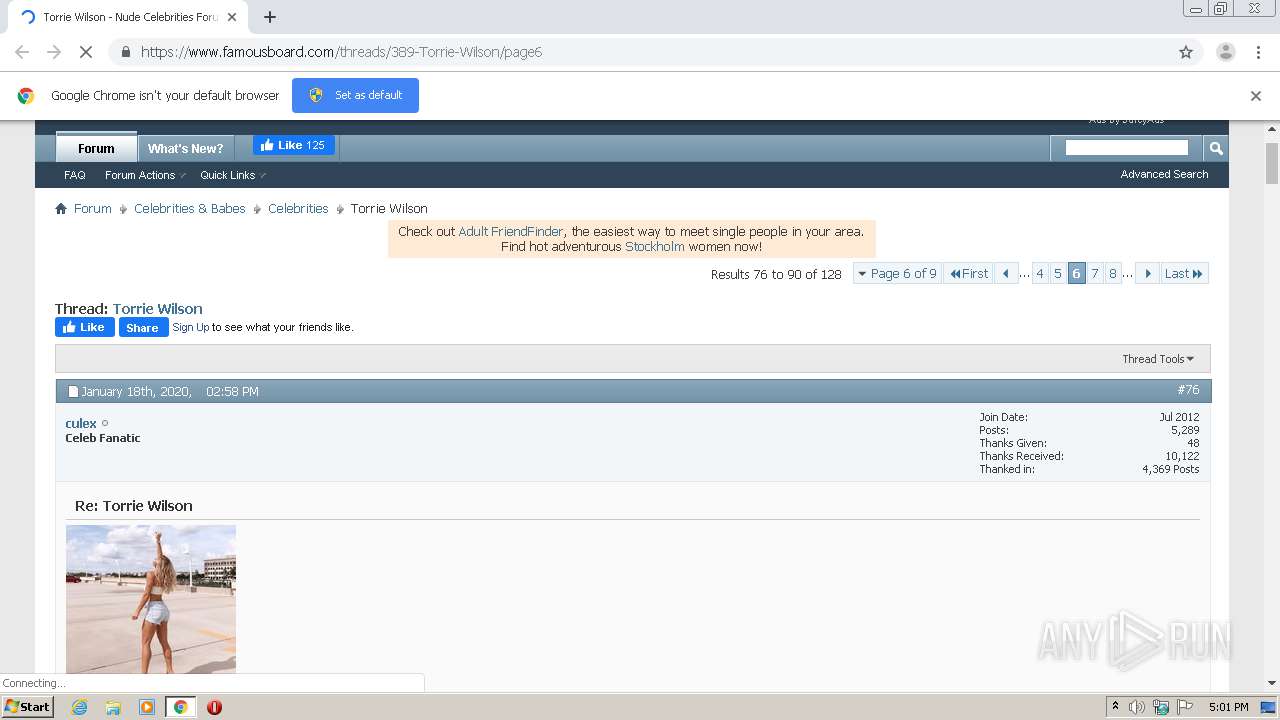This screenshot has height=720, width=1280.
Task: Launch Internet Explorer from taskbar
Action: (x=80, y=707)
